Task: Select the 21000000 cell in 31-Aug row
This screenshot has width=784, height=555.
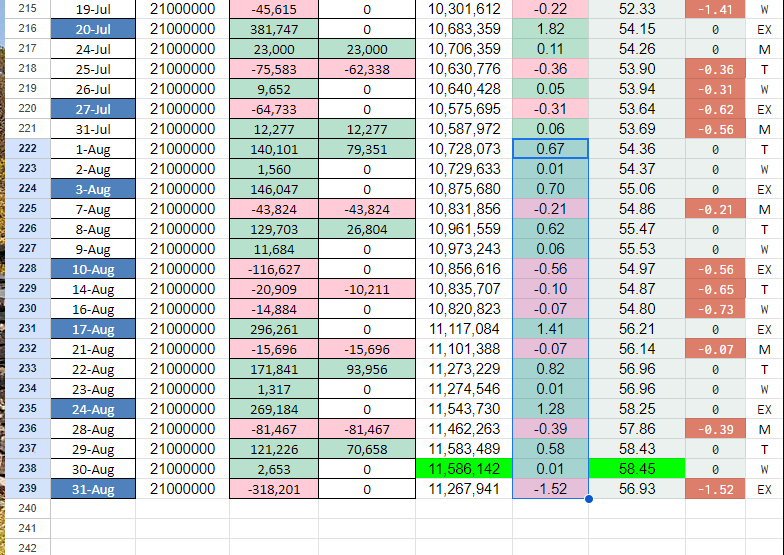Action: pyautogui.click(x=182, y=489)
